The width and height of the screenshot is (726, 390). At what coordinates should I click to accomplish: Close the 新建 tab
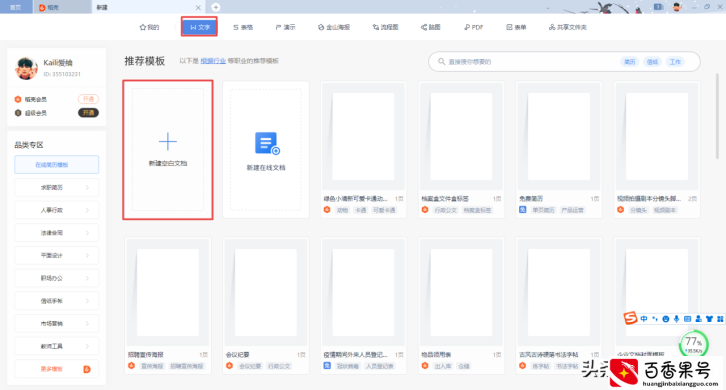[198, 7]
